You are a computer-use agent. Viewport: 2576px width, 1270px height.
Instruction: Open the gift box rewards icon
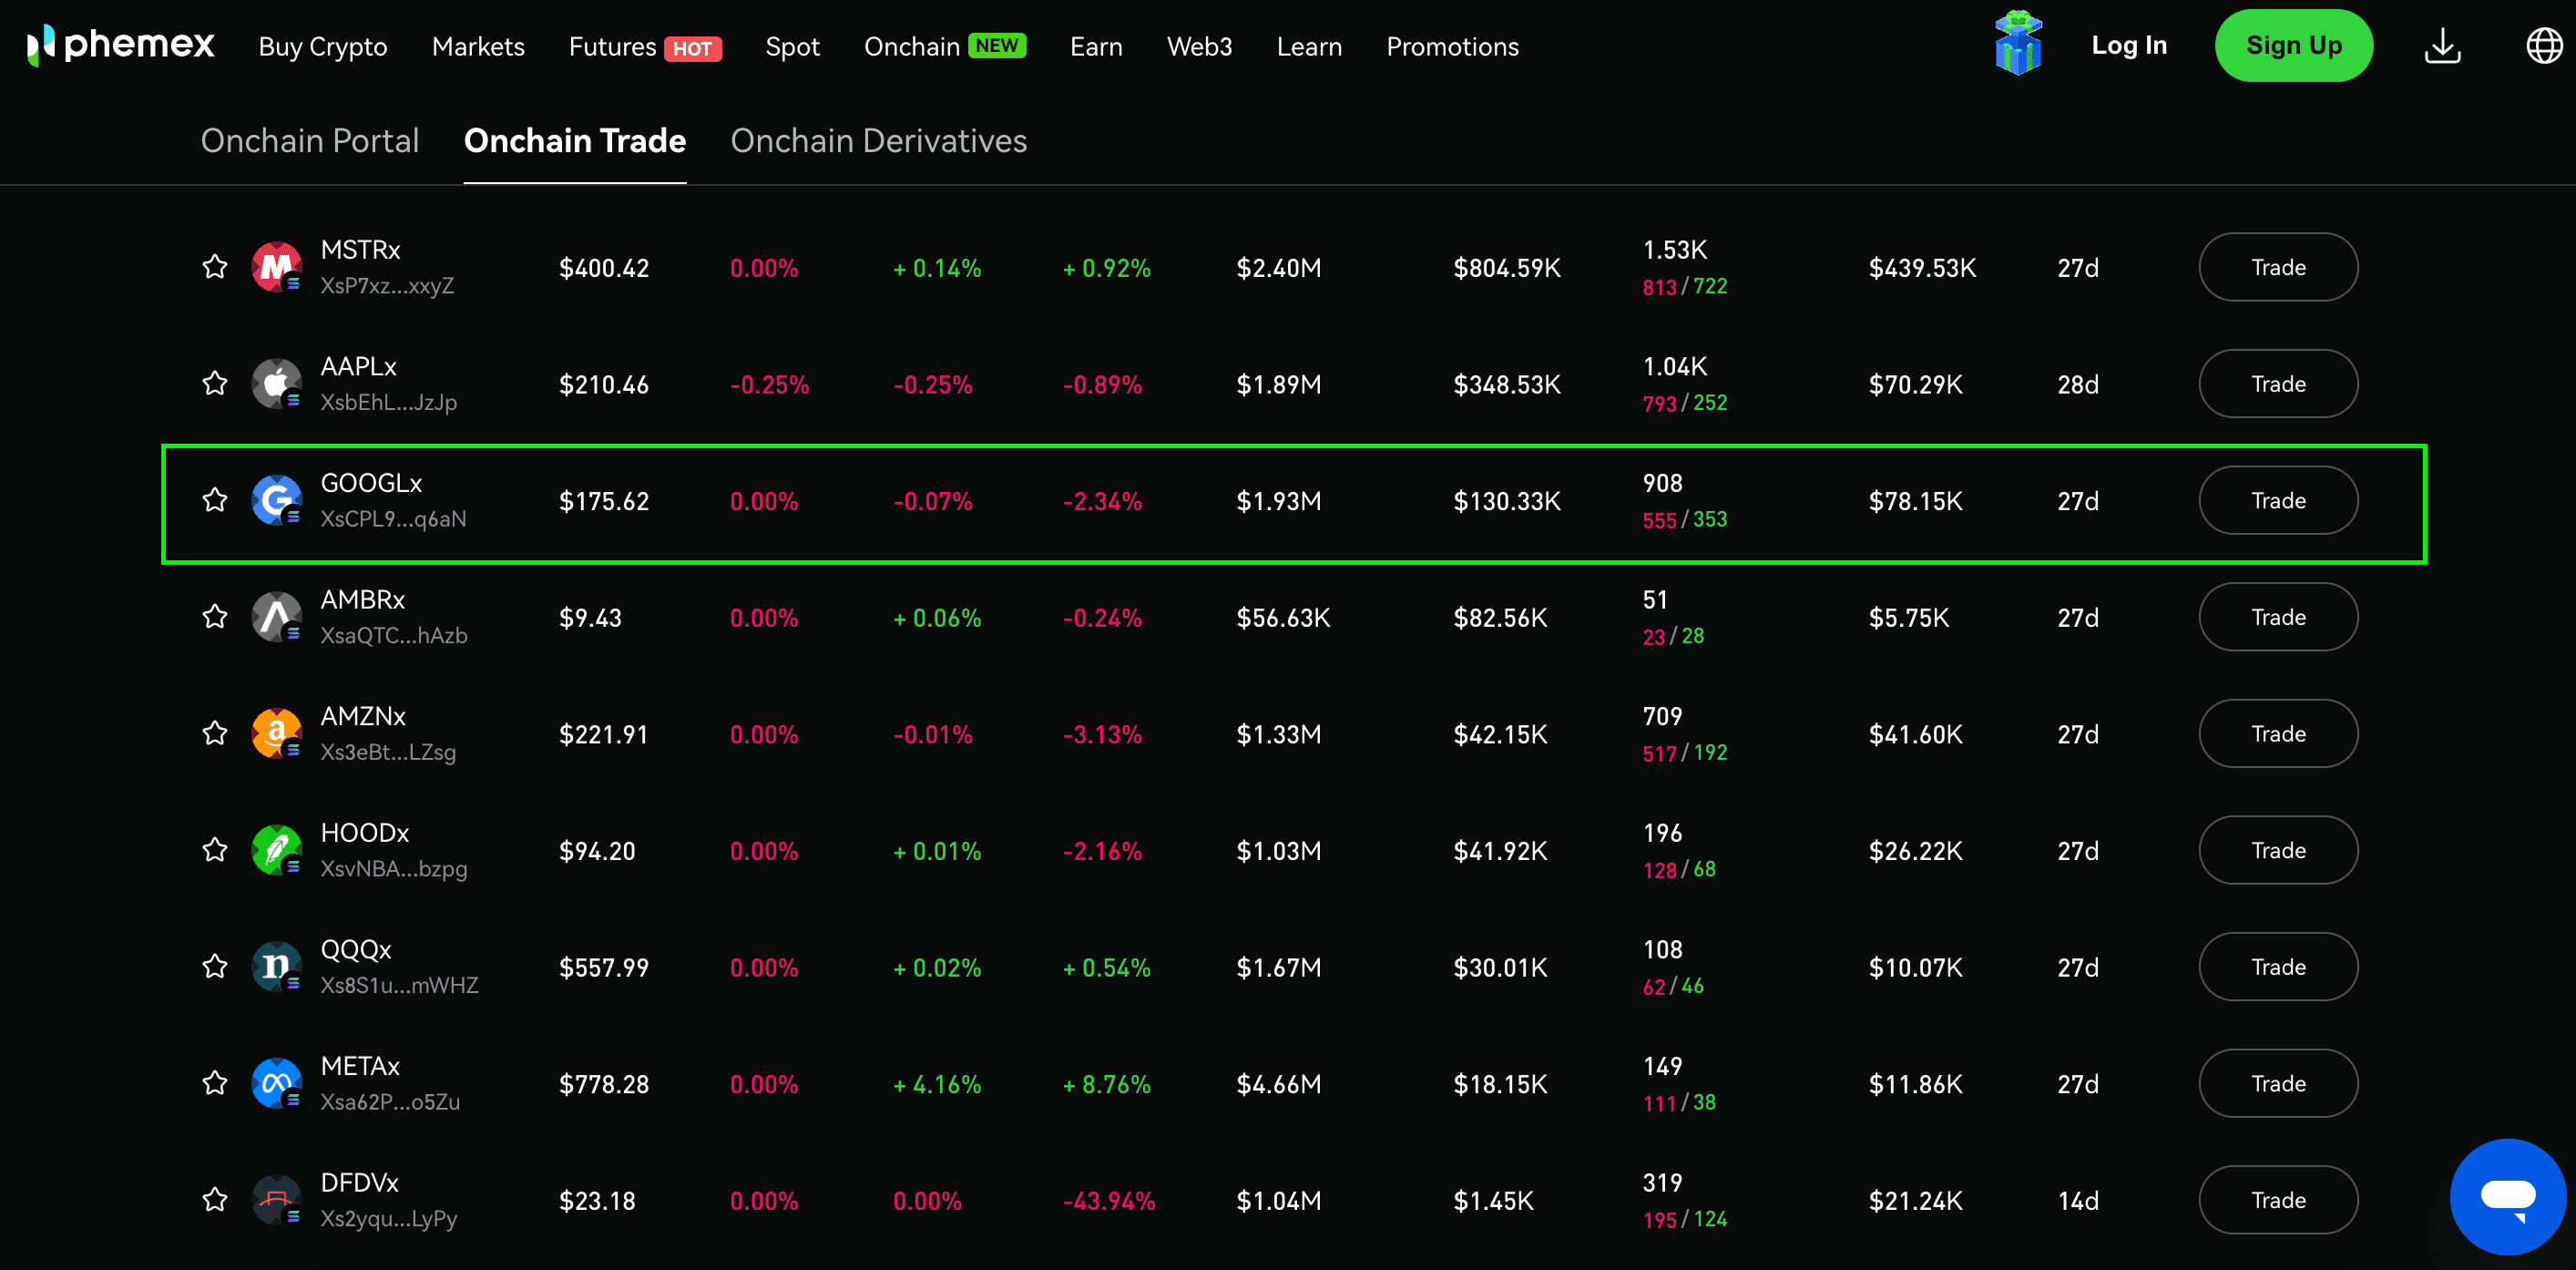click(x=2018, y=45)
